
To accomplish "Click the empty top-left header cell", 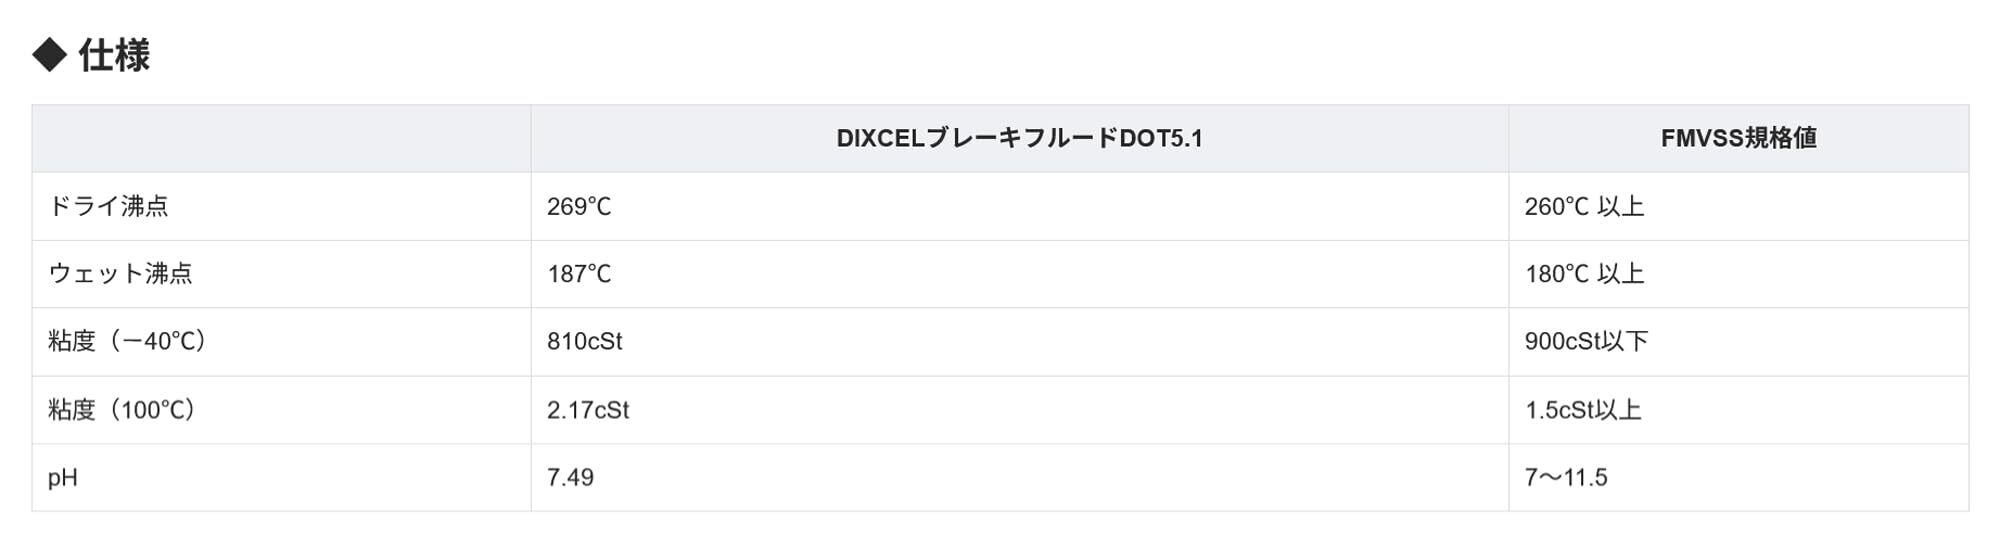I will click(281, 138).
